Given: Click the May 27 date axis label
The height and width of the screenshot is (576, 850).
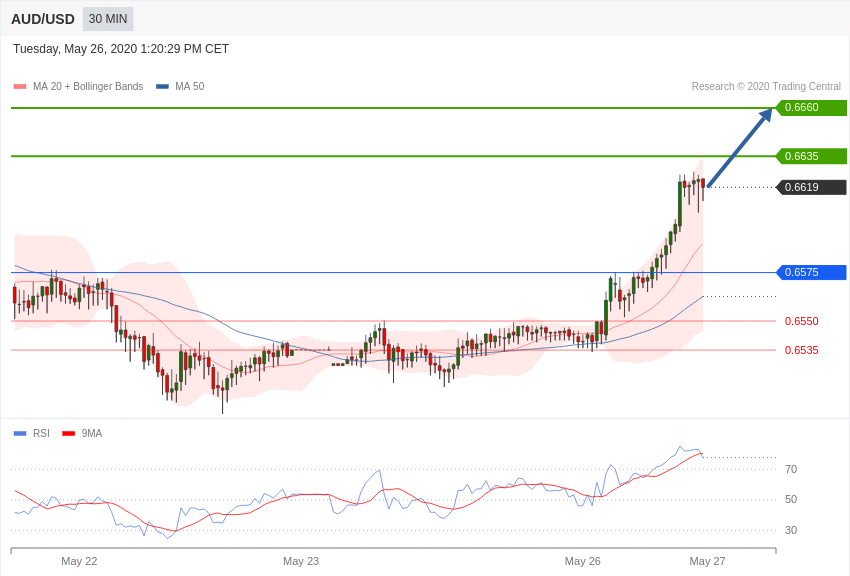Looking at the screenshot, I should [707, 561].
